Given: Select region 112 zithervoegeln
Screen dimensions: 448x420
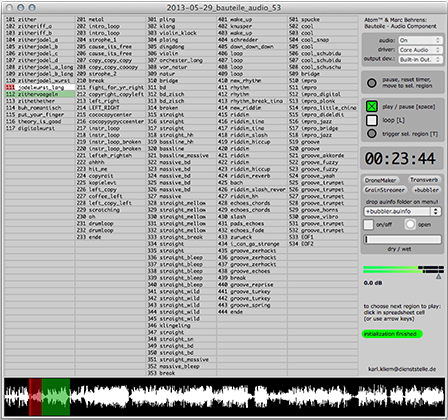Looking at the screenshot, I should click(x=40, y=94).
